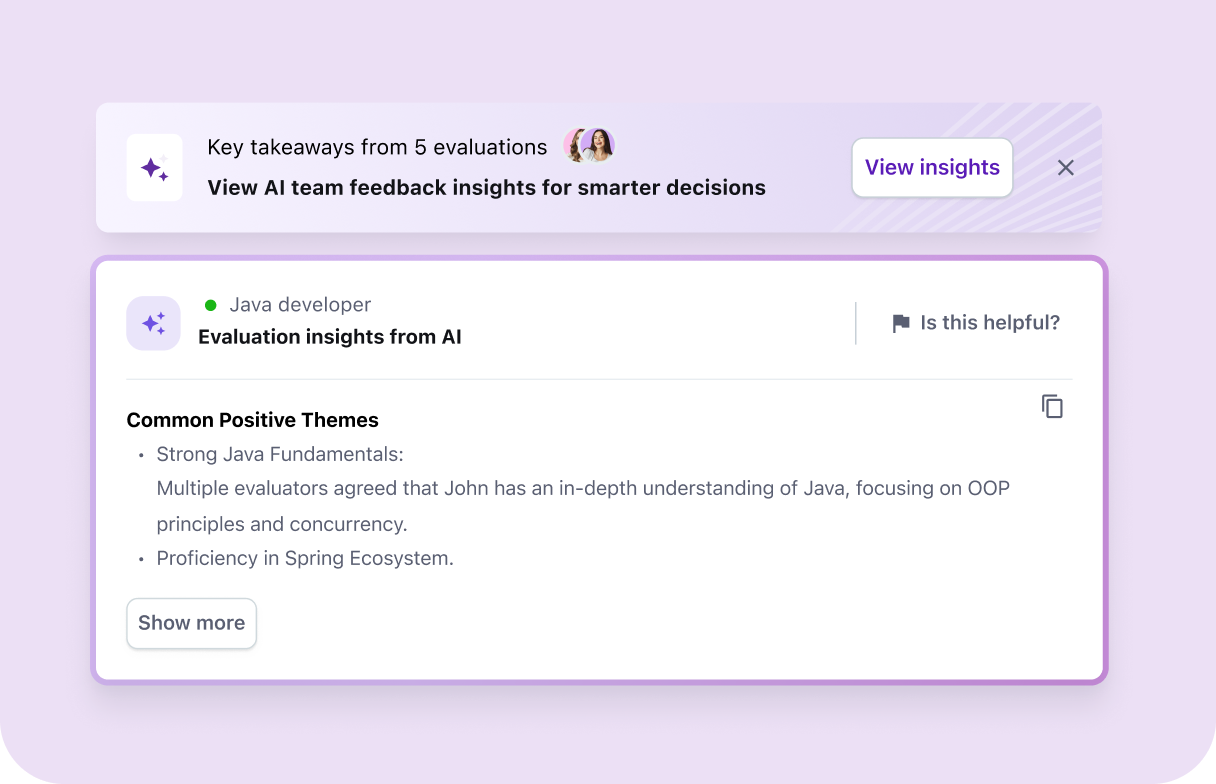
Task: Dismiss the key takeaways banner
Action: click(x=1066, y=168)
